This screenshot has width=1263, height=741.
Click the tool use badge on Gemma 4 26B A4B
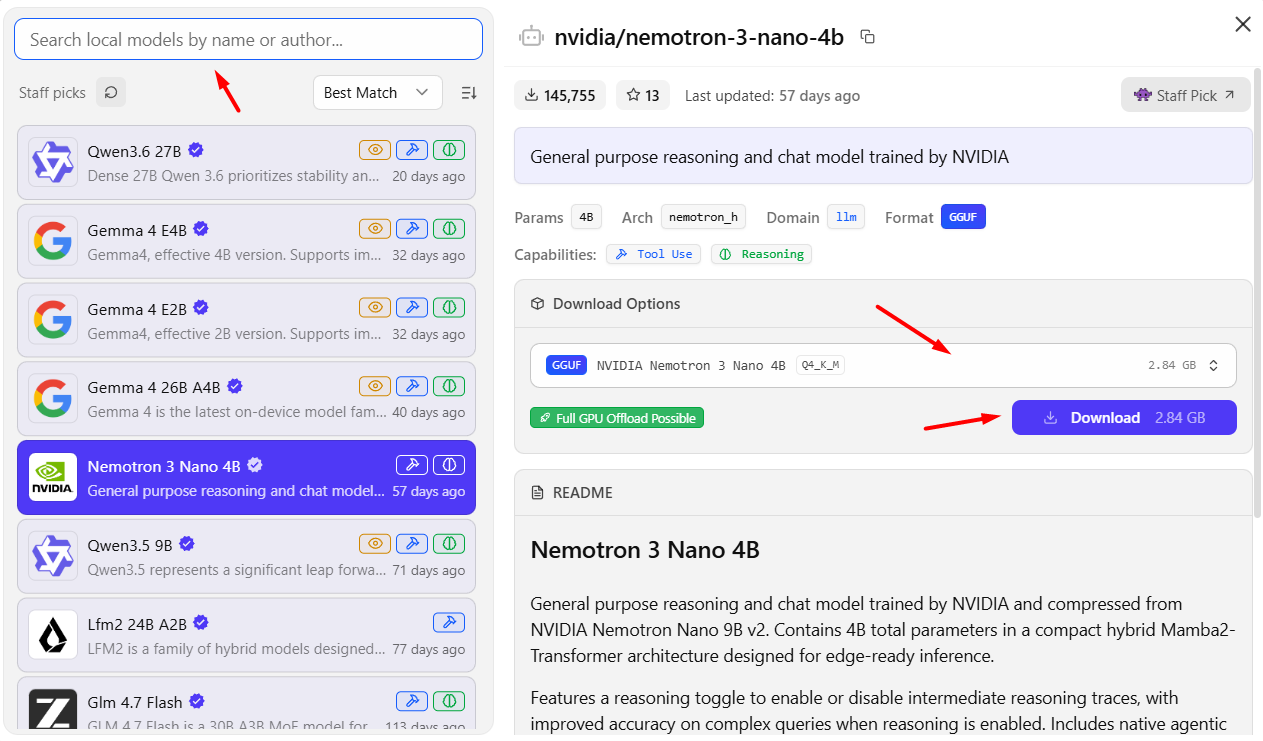point(412,386)
